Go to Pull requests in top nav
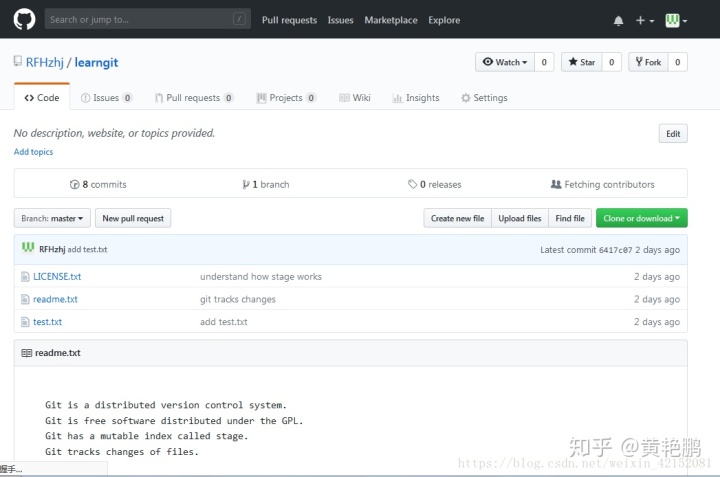Viewport: 720px width, 477px height. (x=289, y=20)
